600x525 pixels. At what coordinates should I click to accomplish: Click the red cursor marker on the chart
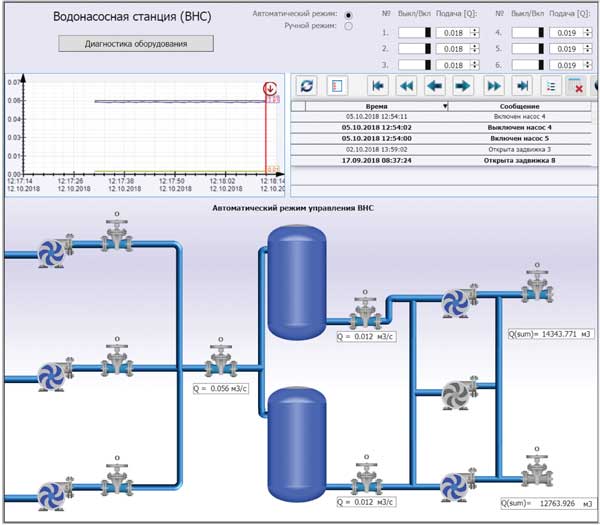coord(270,89)
